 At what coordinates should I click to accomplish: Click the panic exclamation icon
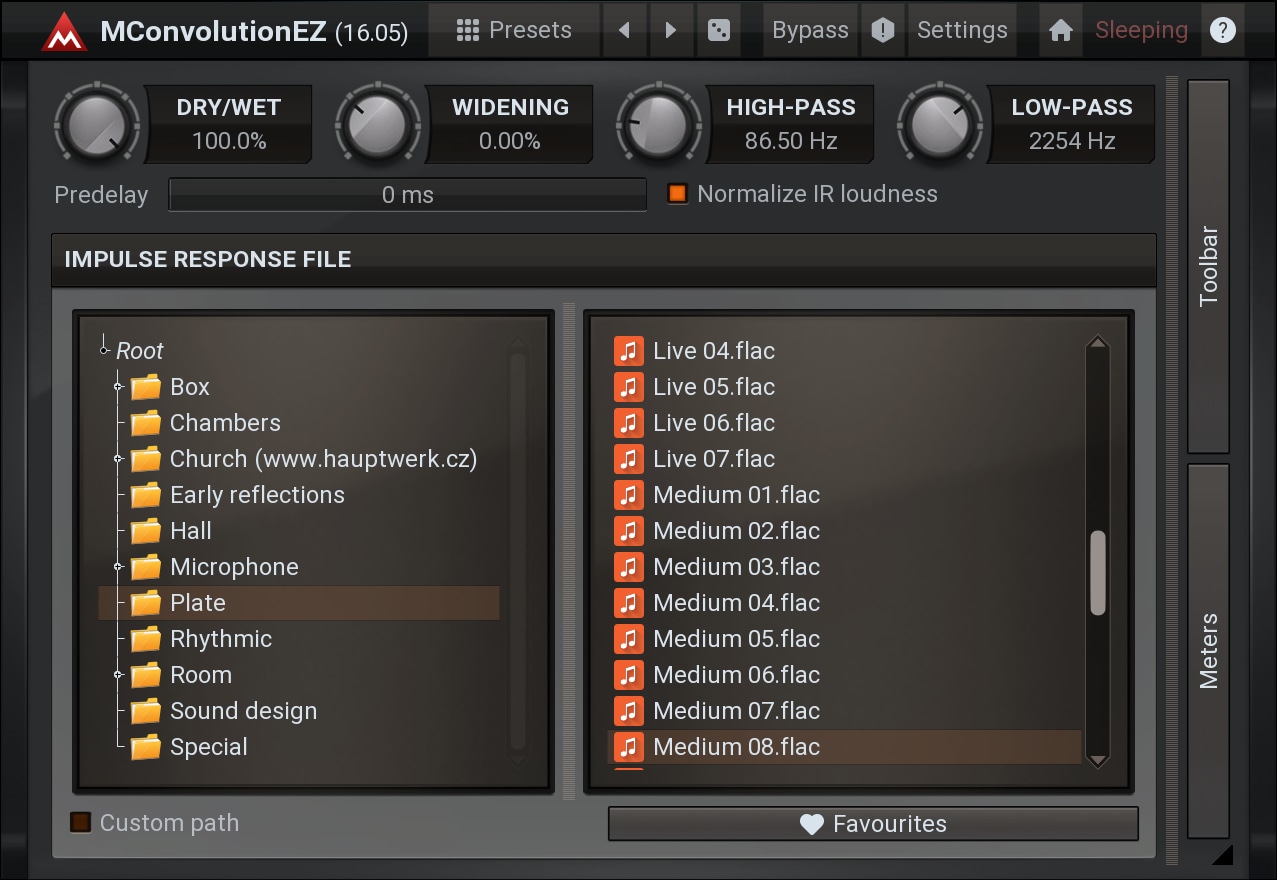point(883,30)
